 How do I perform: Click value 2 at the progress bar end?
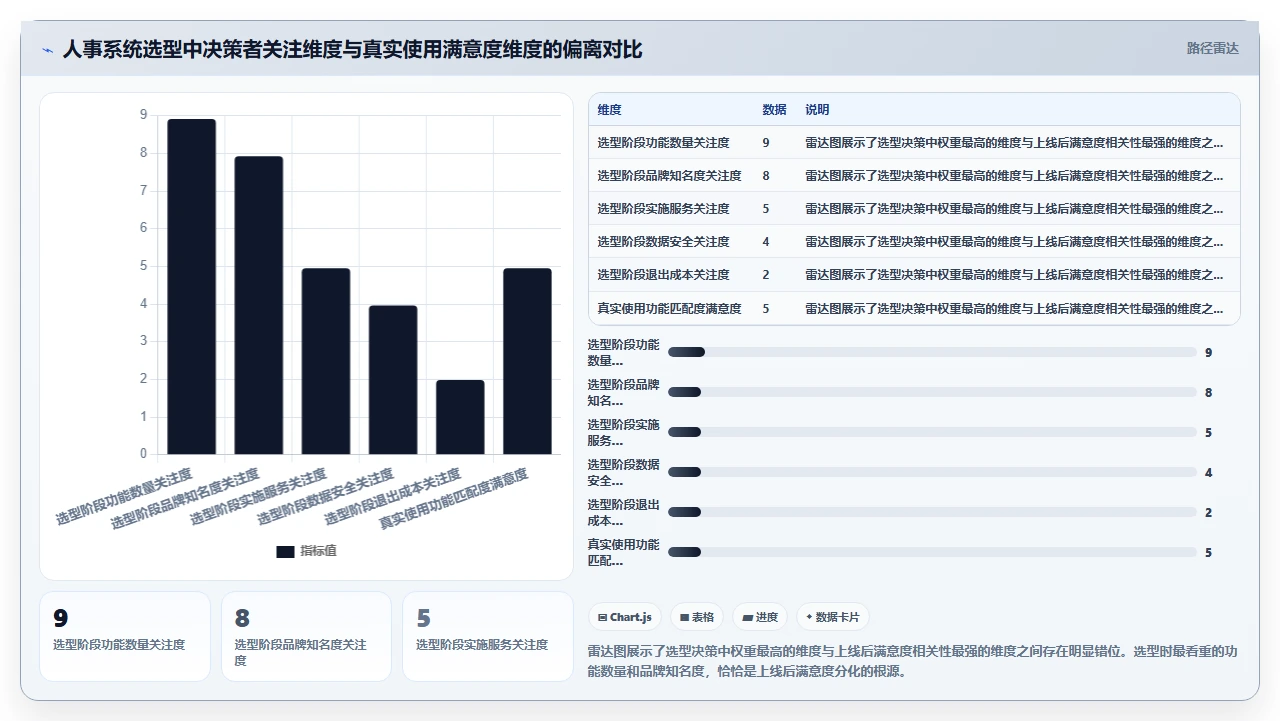tap(1209, 512)
